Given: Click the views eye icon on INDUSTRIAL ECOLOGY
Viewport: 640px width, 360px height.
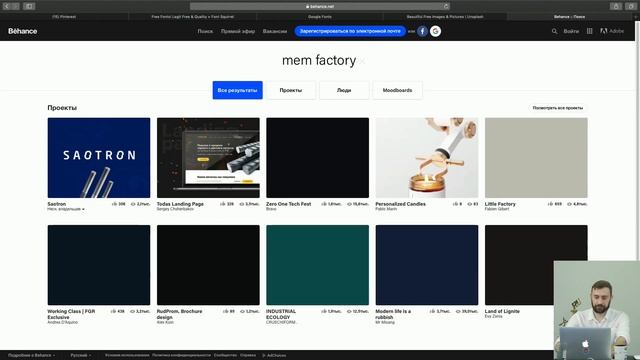Looking at the screenshot, I should 349,311.
